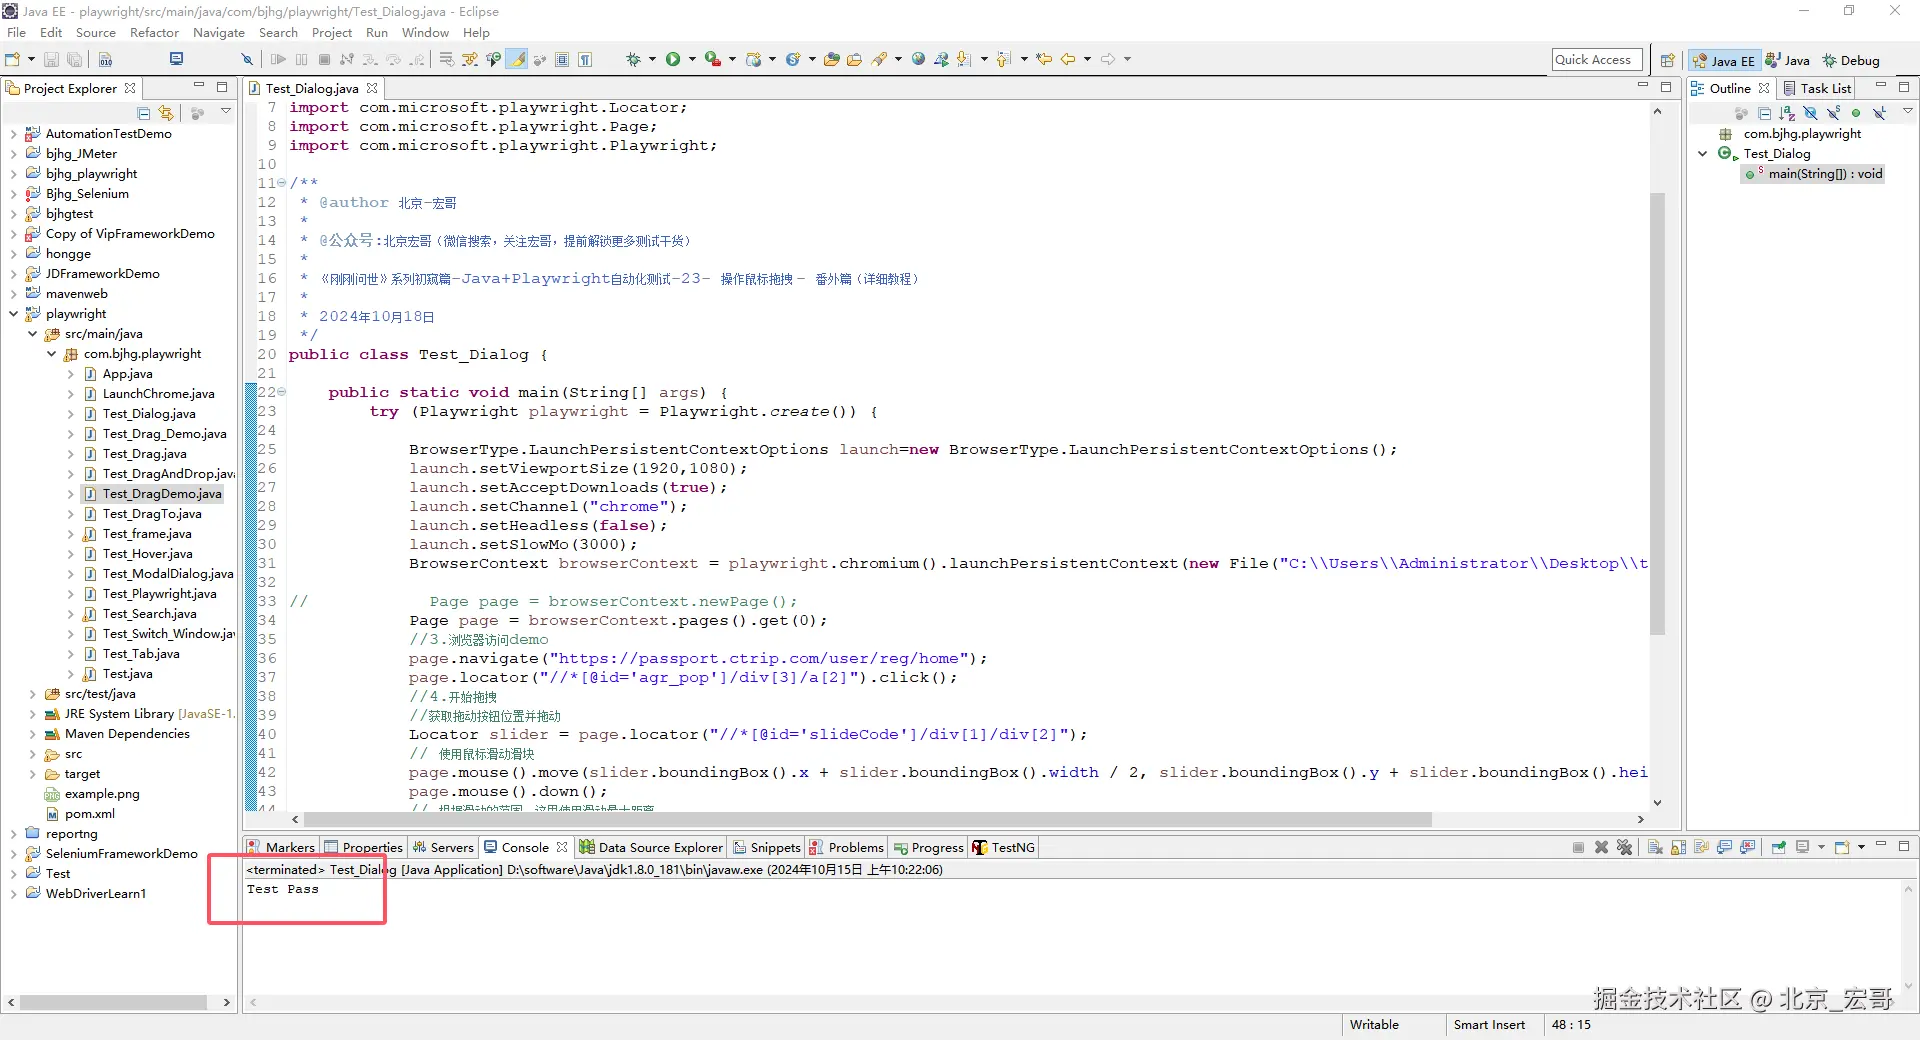Fold the main method at line 22
The height and width of the screenshot is (1040, 1920).
click(282, 392)
